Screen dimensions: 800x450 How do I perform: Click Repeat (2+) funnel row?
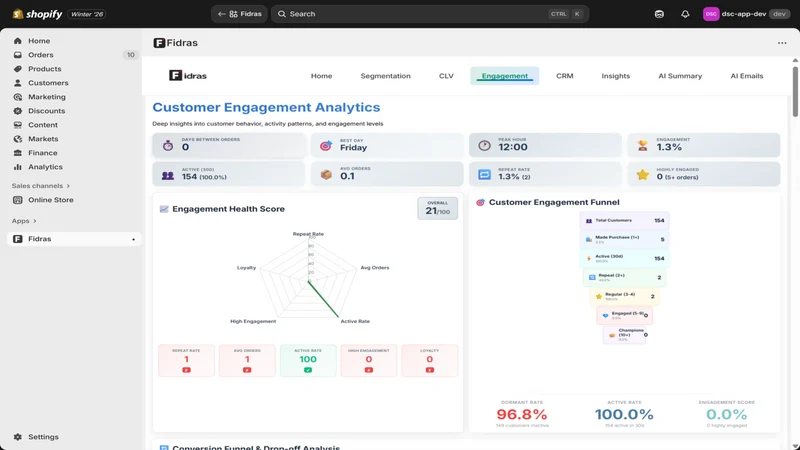coord(624,278)
